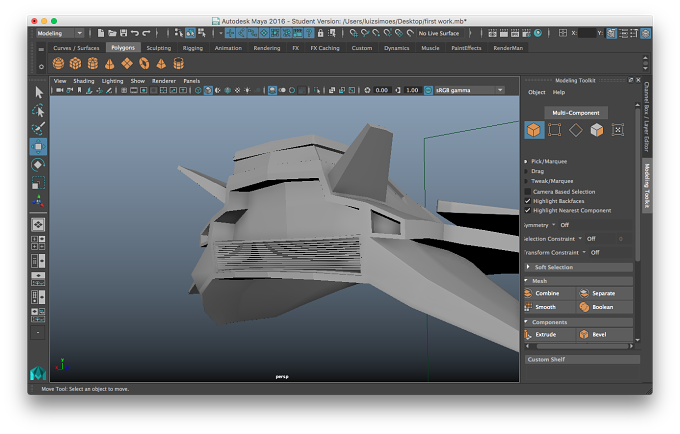This screenshot has height=434, width=680.
Task: Create a polygon plane from shelf
Action: pos(127,64)
